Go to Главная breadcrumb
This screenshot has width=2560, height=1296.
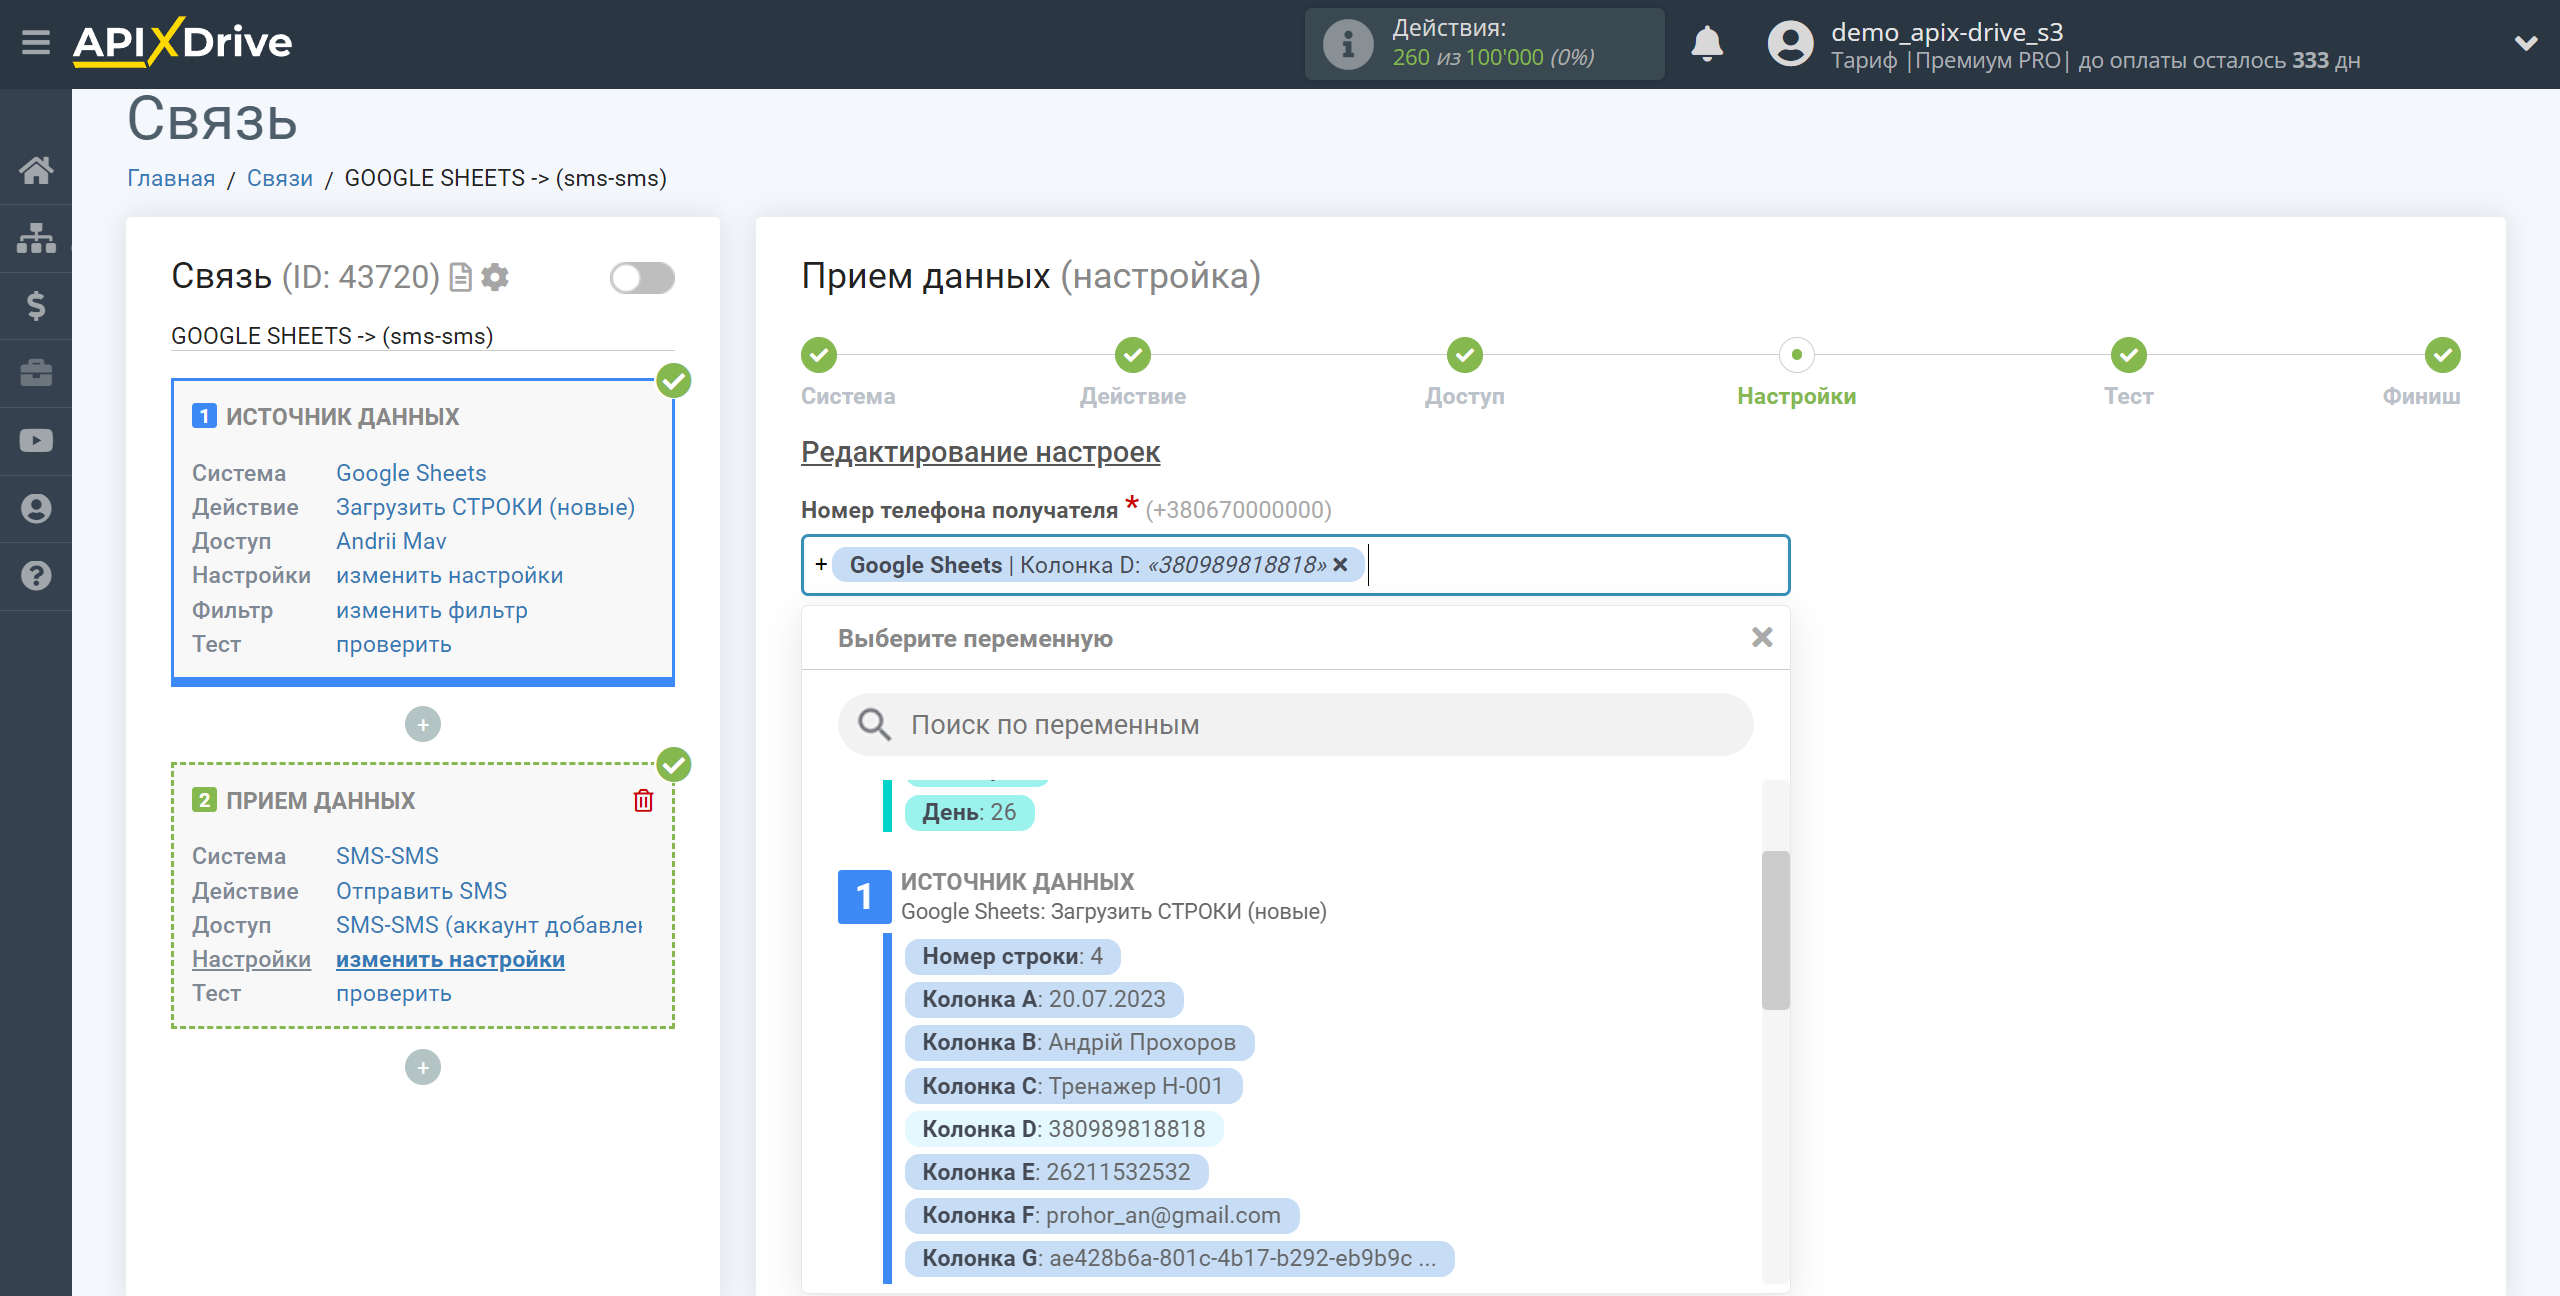tap(171, 178)
